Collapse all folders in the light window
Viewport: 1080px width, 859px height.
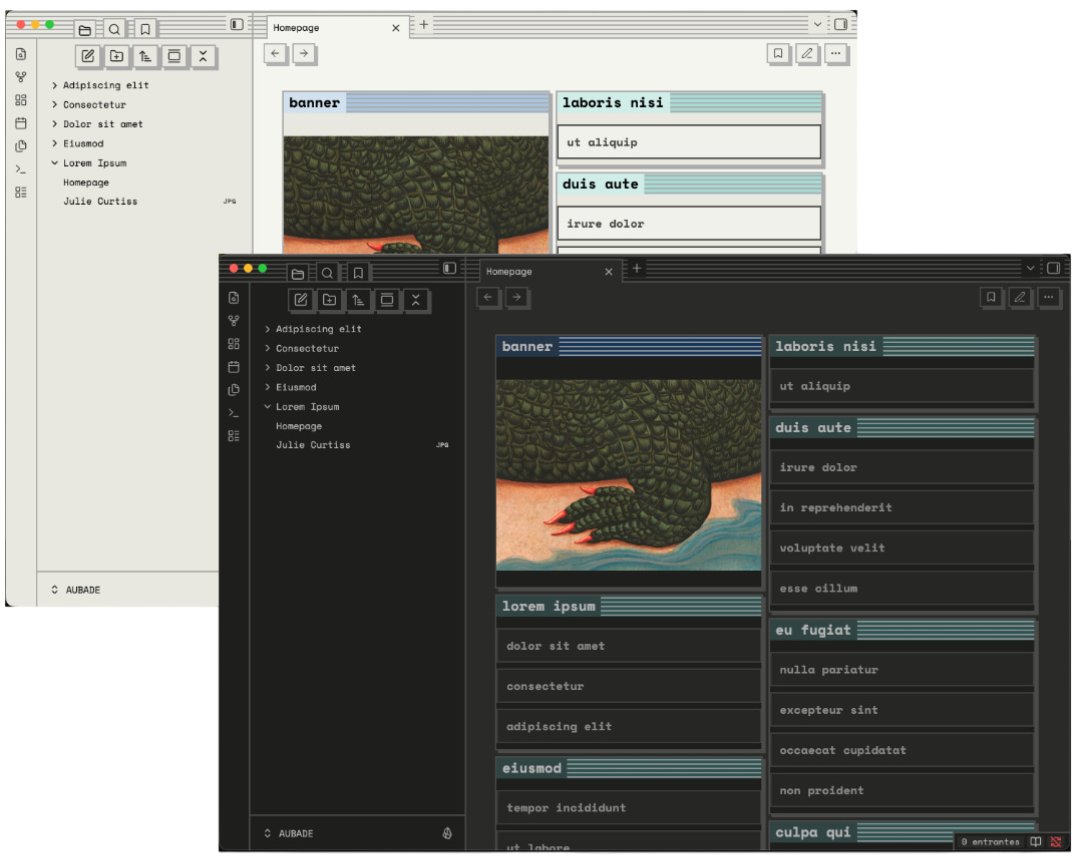[203, 56]
